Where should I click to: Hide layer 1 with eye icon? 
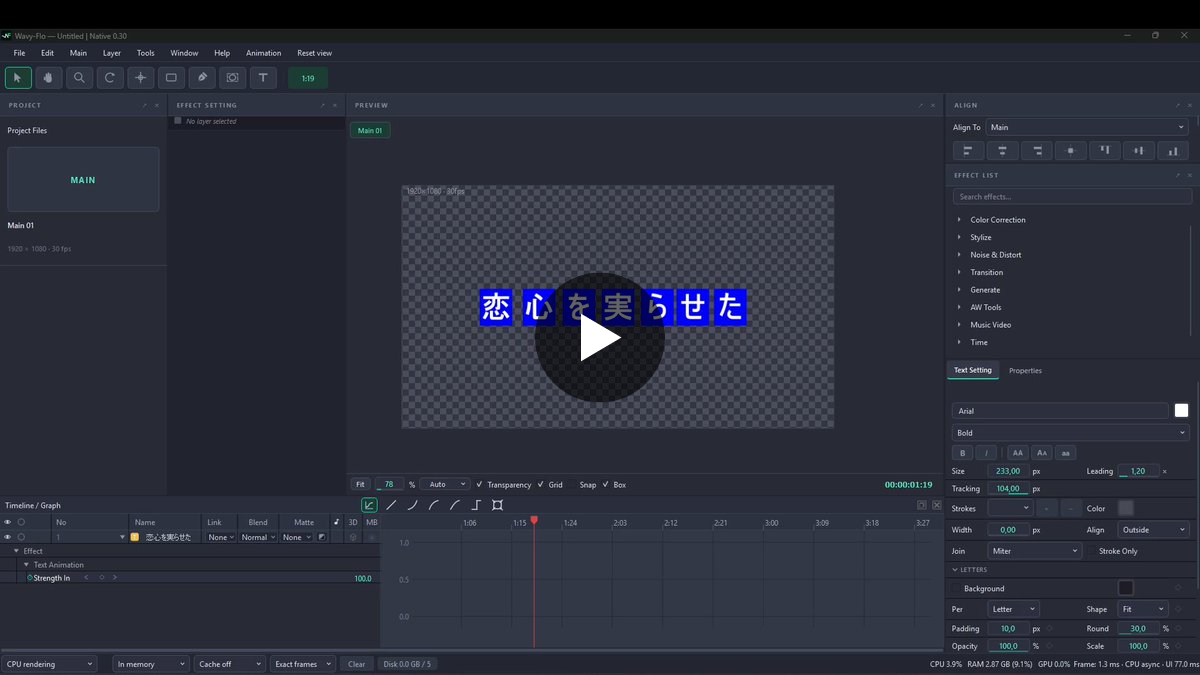tap(8, 537)
